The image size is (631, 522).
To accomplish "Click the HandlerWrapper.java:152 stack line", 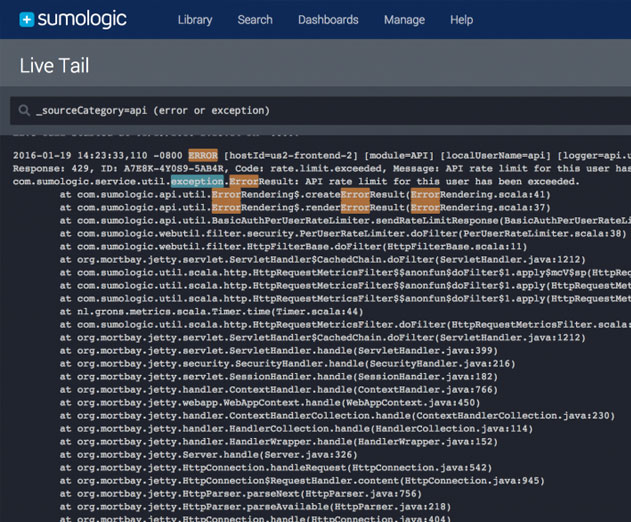I will (278, 442).
